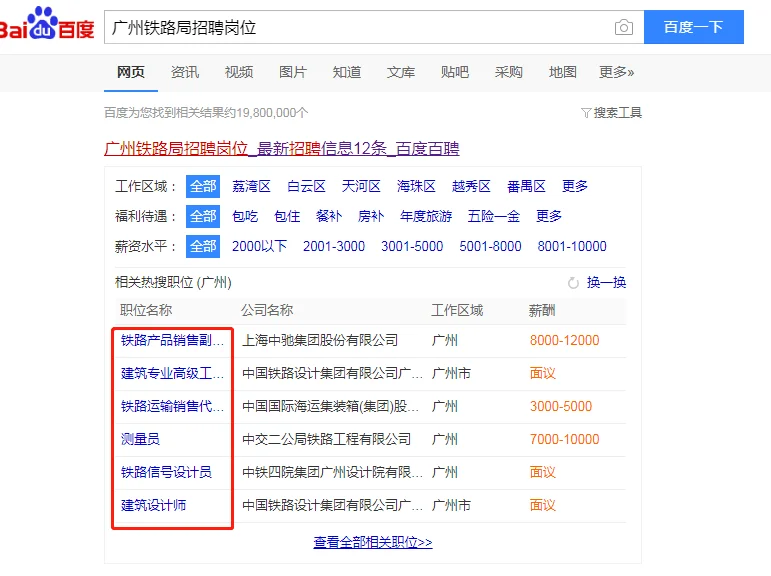771x576 pixels.
Task: Filter benefits by 包吃
Action: [245, 216]
